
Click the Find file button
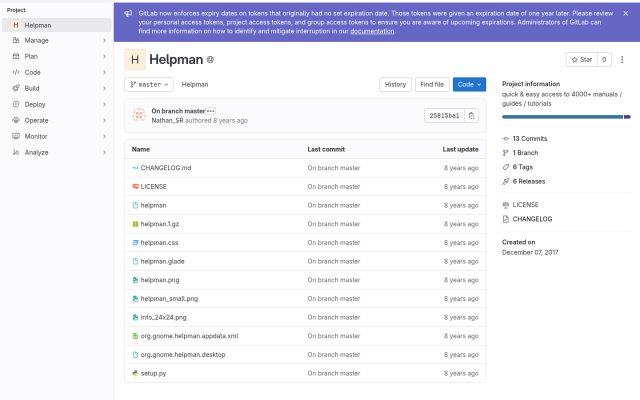[432, 84]
